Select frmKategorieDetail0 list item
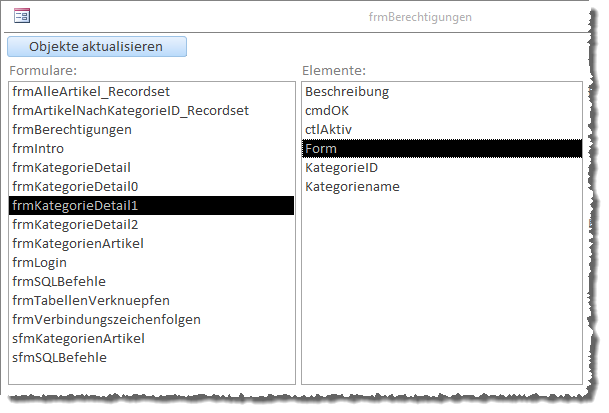The height and width of the screenshot is (413, 609). 75,186
